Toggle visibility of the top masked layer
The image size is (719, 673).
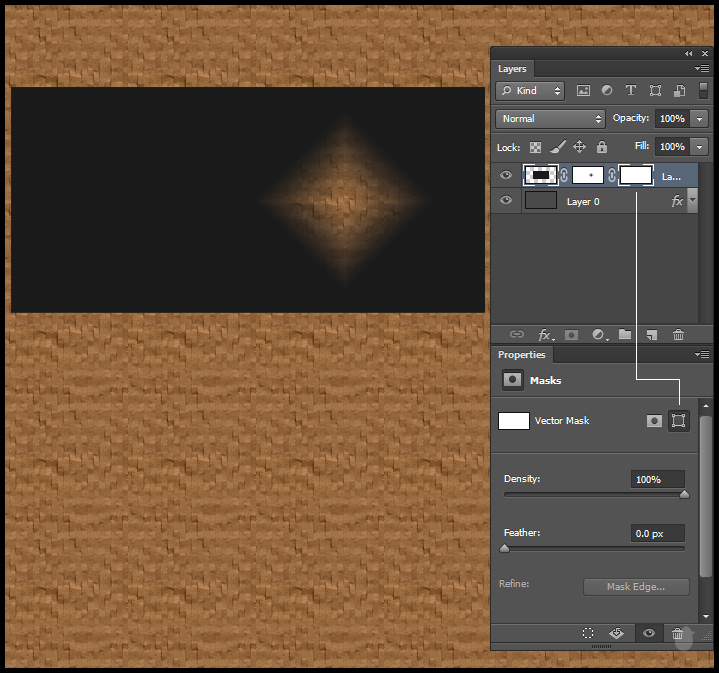pos(506,175)
